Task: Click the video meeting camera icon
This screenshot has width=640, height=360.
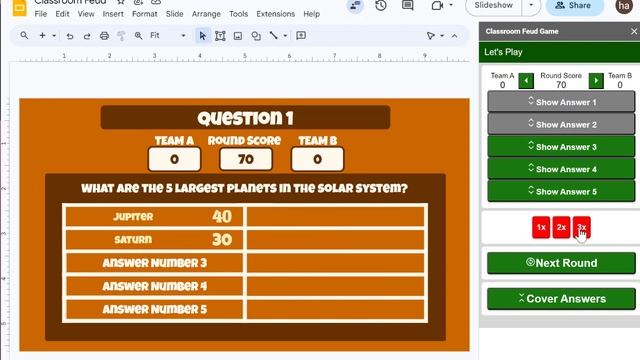Action: click(x=437, y=5)
